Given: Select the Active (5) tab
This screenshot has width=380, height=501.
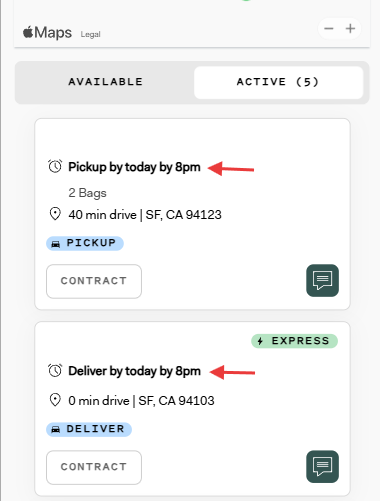Looking at the screenshot, I should pyautogui.click(x=278, y=82).
